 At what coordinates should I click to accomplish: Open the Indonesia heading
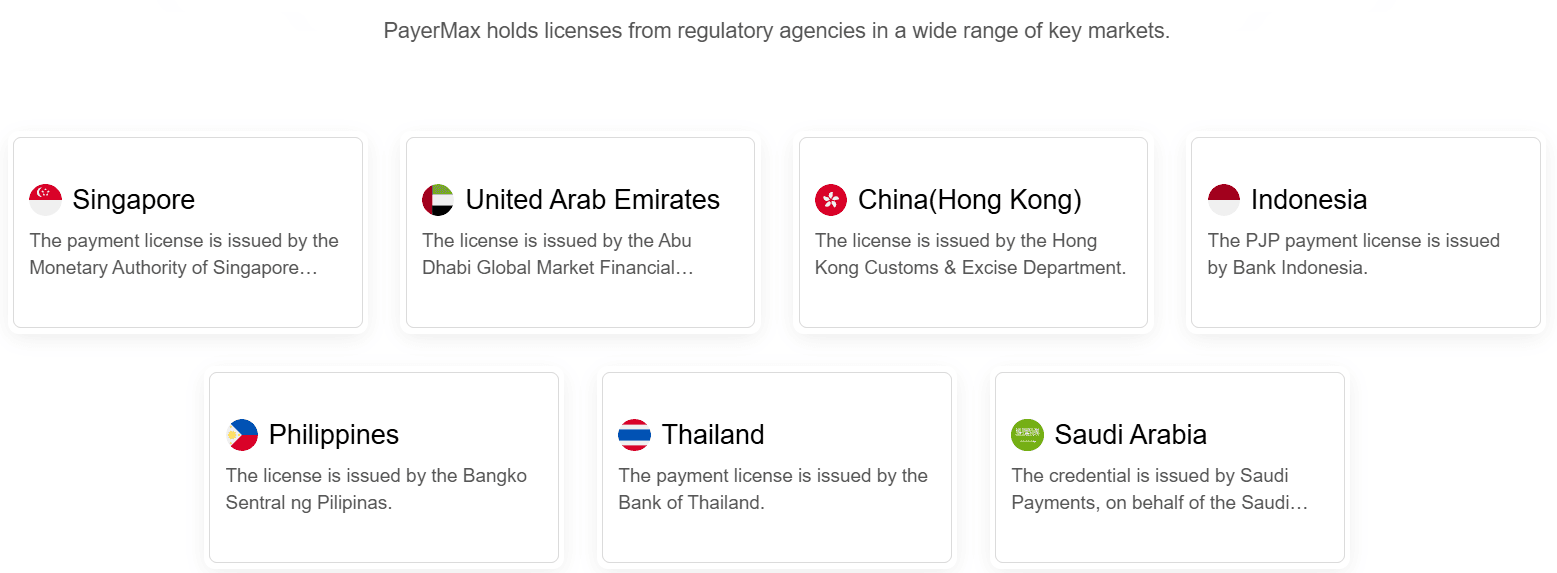pyautogui.click(x=1309, y=200)
